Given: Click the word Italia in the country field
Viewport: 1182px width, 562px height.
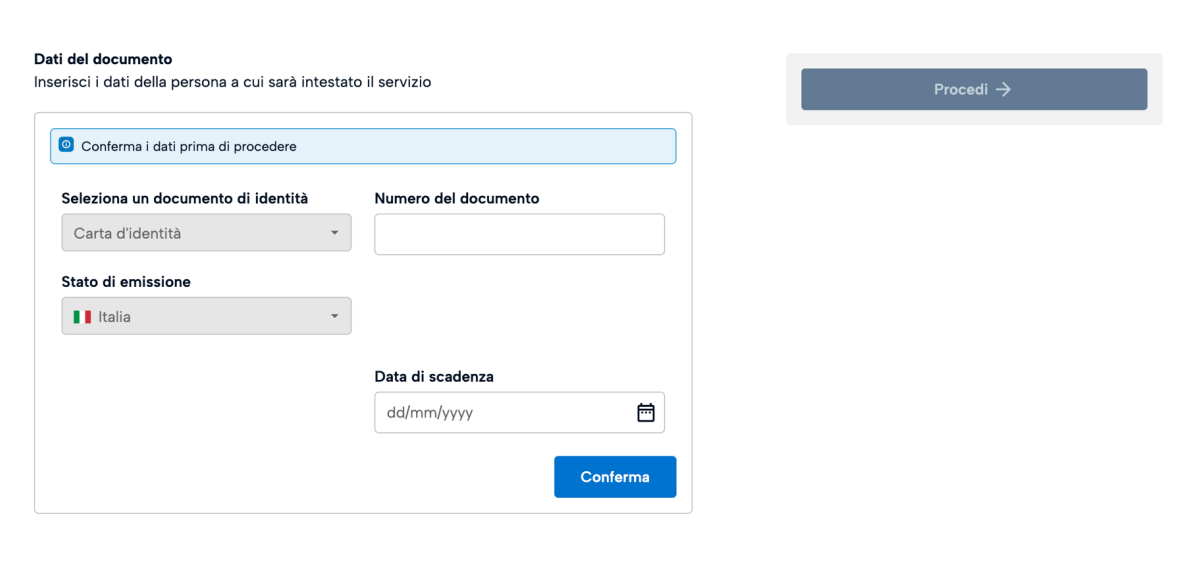Looking at the screenshot, I should click(x=115, y=317).
